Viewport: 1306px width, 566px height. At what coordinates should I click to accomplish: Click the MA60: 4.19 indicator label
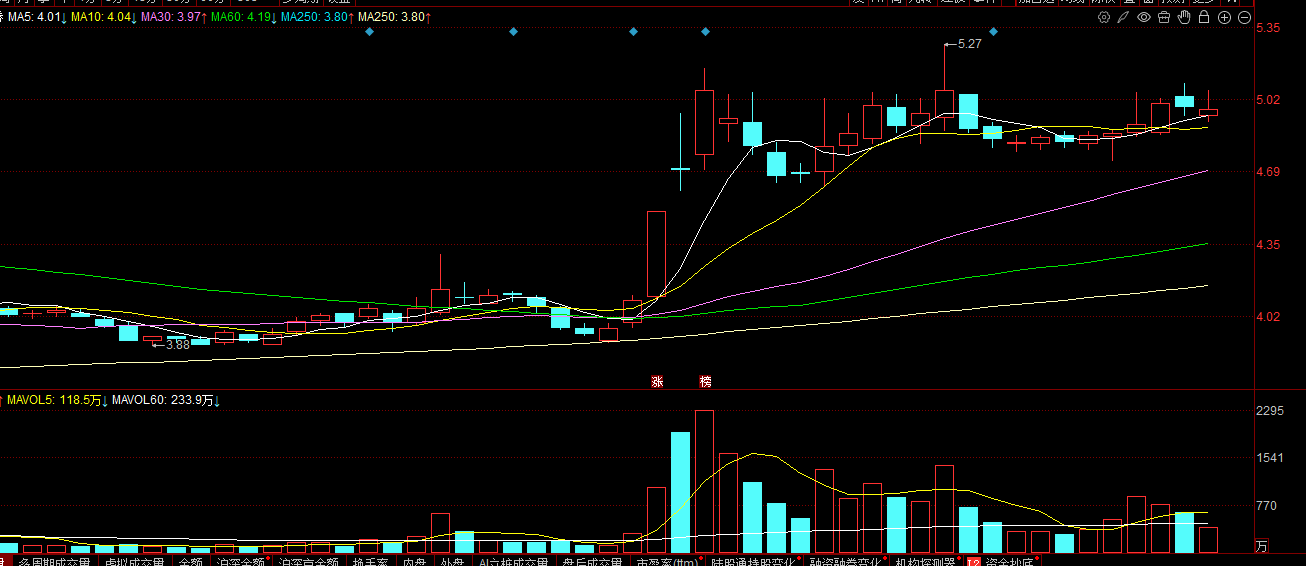[x=245, y=18]
